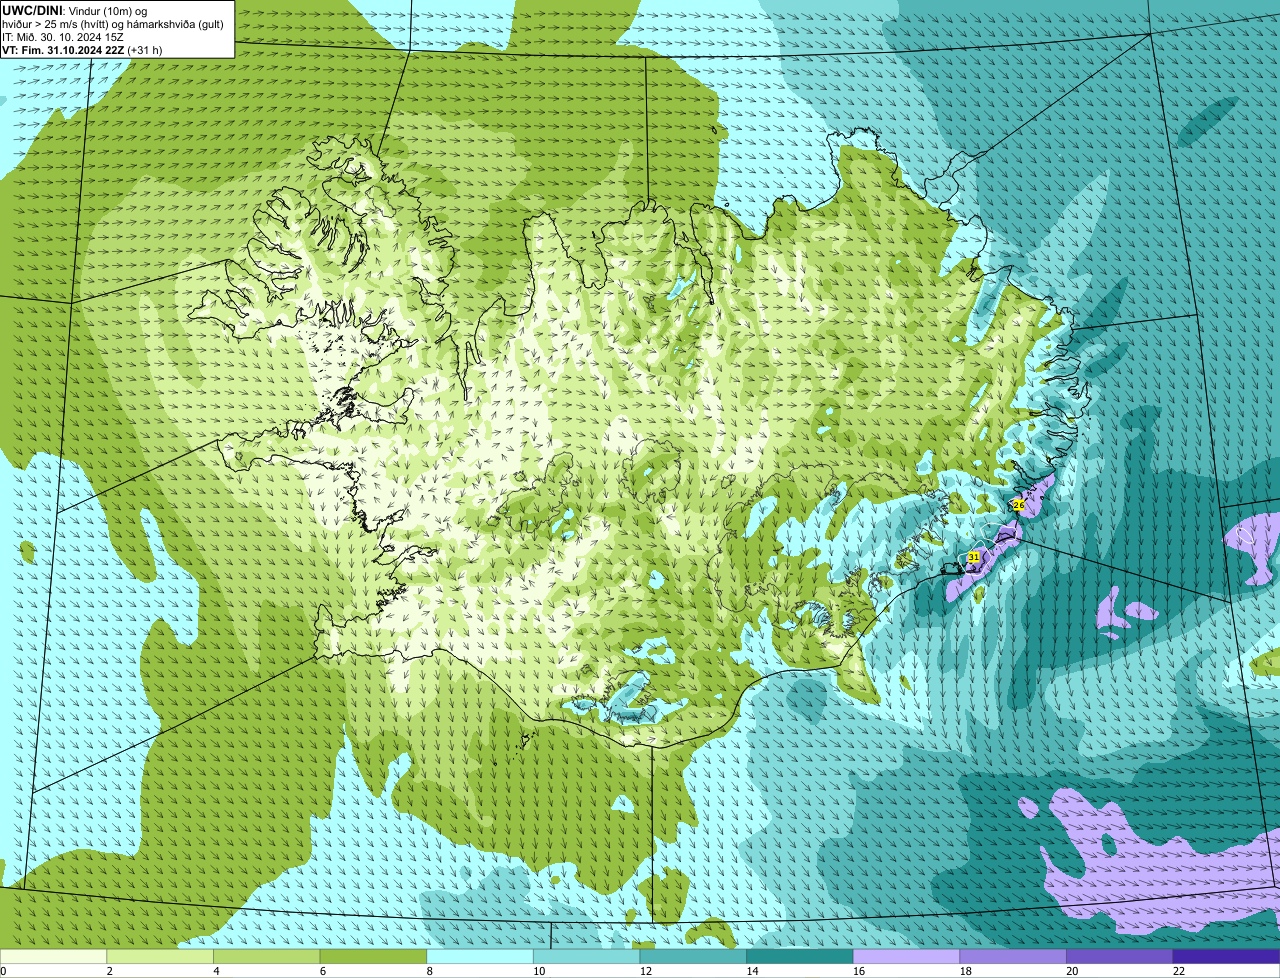The height and width of the screenshot is (978, 1280).
Task: Click the yellow gust label "26"
Action: pyautogui.click(x=1018, y=505)
